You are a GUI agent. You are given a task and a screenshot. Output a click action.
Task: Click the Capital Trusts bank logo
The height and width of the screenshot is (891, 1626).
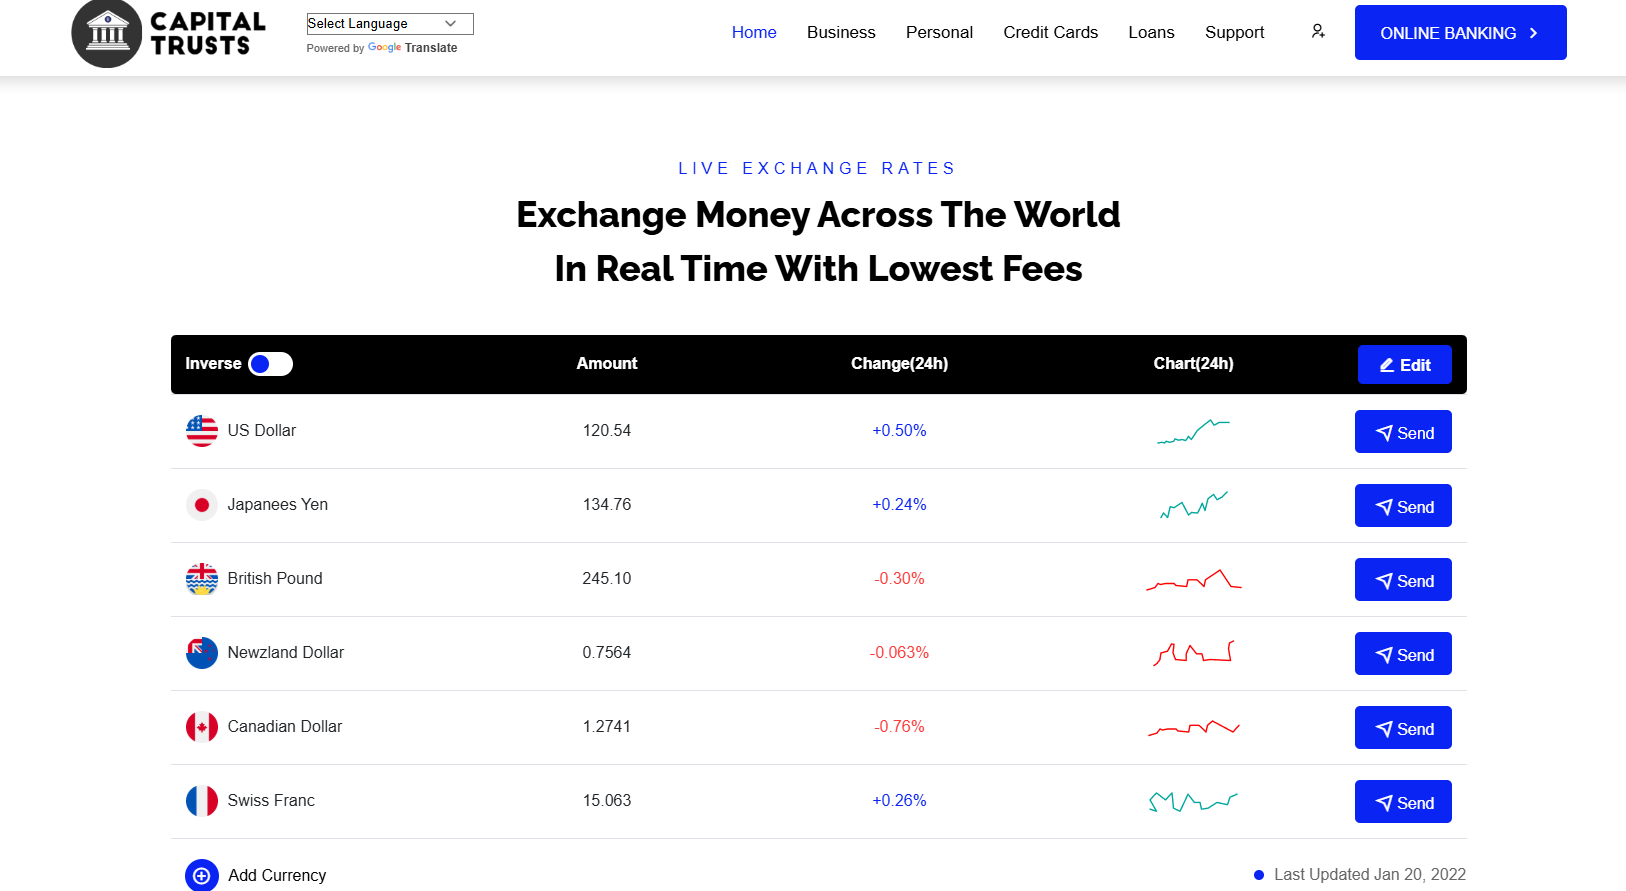click(169, 33)
